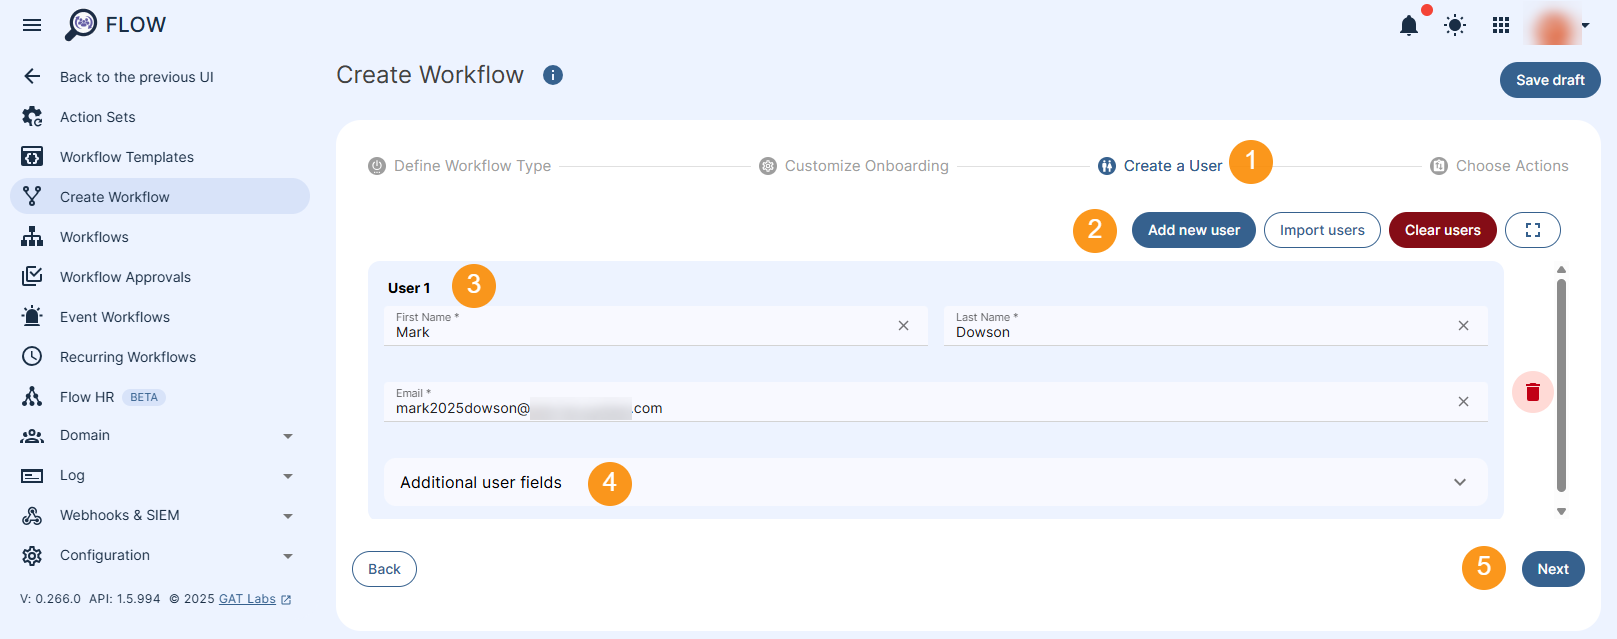This screenshot has width=1617, height=639.
Task: Open external link icon next to GAT Labs
Action: click(286, 600)
